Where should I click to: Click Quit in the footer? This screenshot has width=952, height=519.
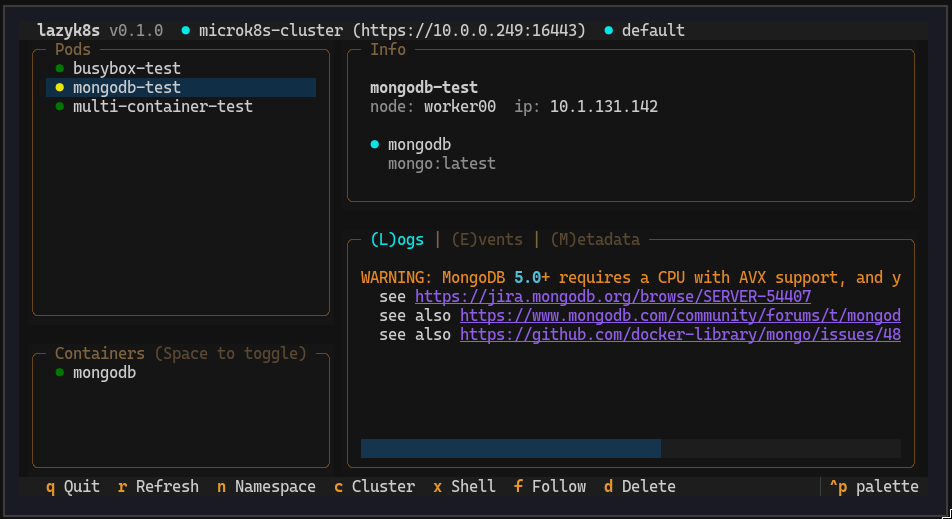tap(73, 486)
